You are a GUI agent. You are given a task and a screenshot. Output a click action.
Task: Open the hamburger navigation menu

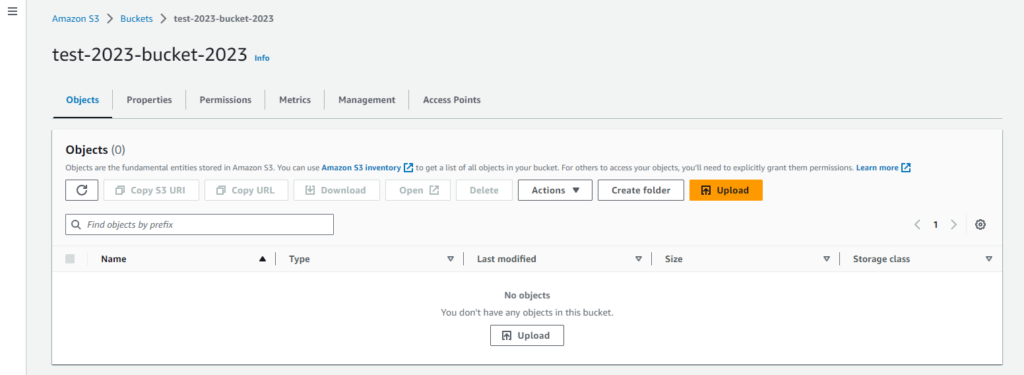[x=12, y=12]
